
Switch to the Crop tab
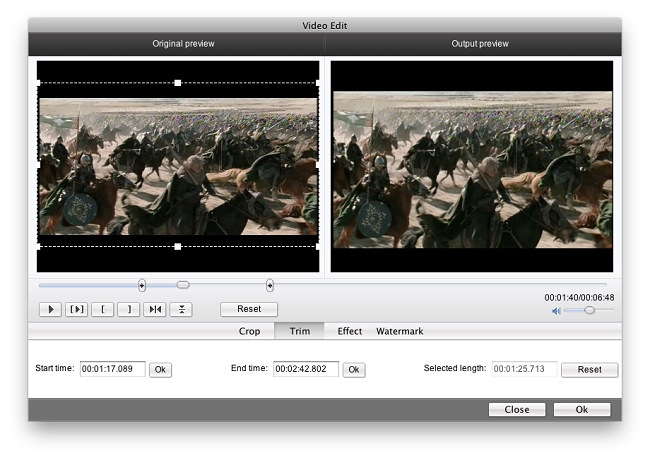point(250,331)
